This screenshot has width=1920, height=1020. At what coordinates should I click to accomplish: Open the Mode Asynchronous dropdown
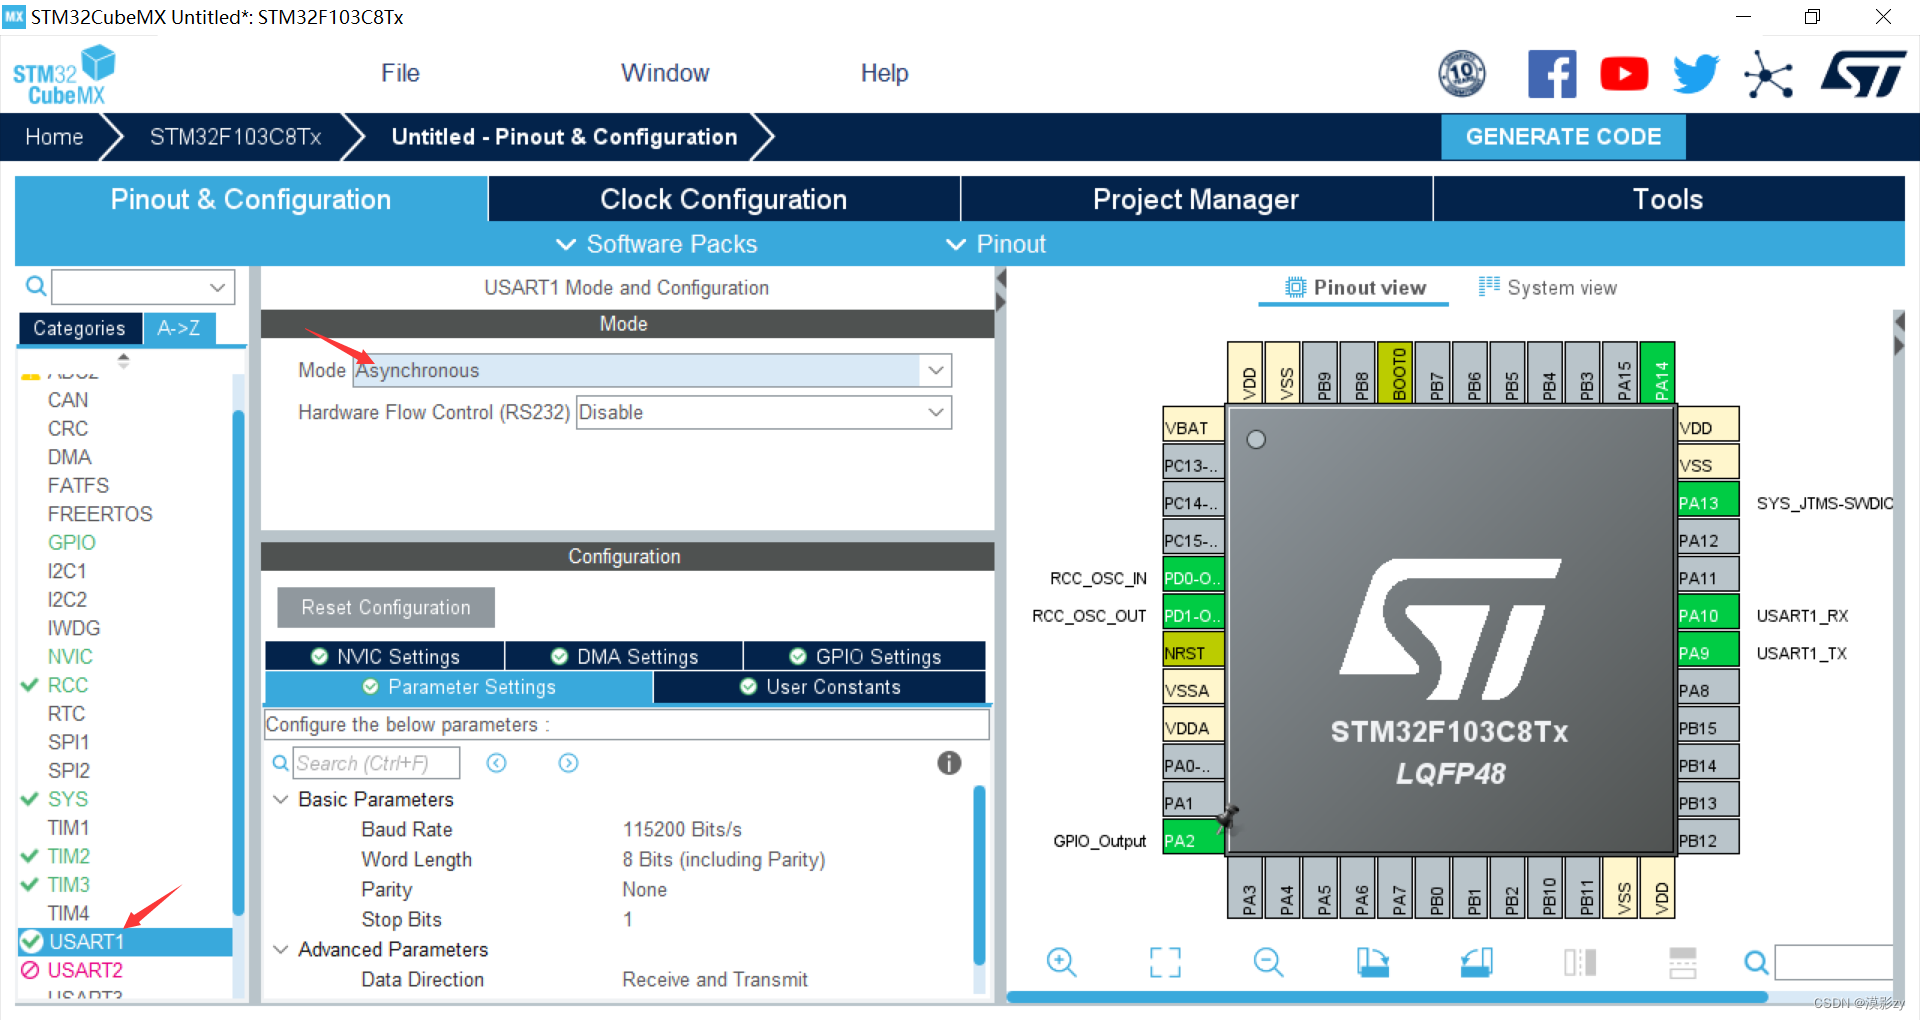pyautogui.click(x=652, y=370)
